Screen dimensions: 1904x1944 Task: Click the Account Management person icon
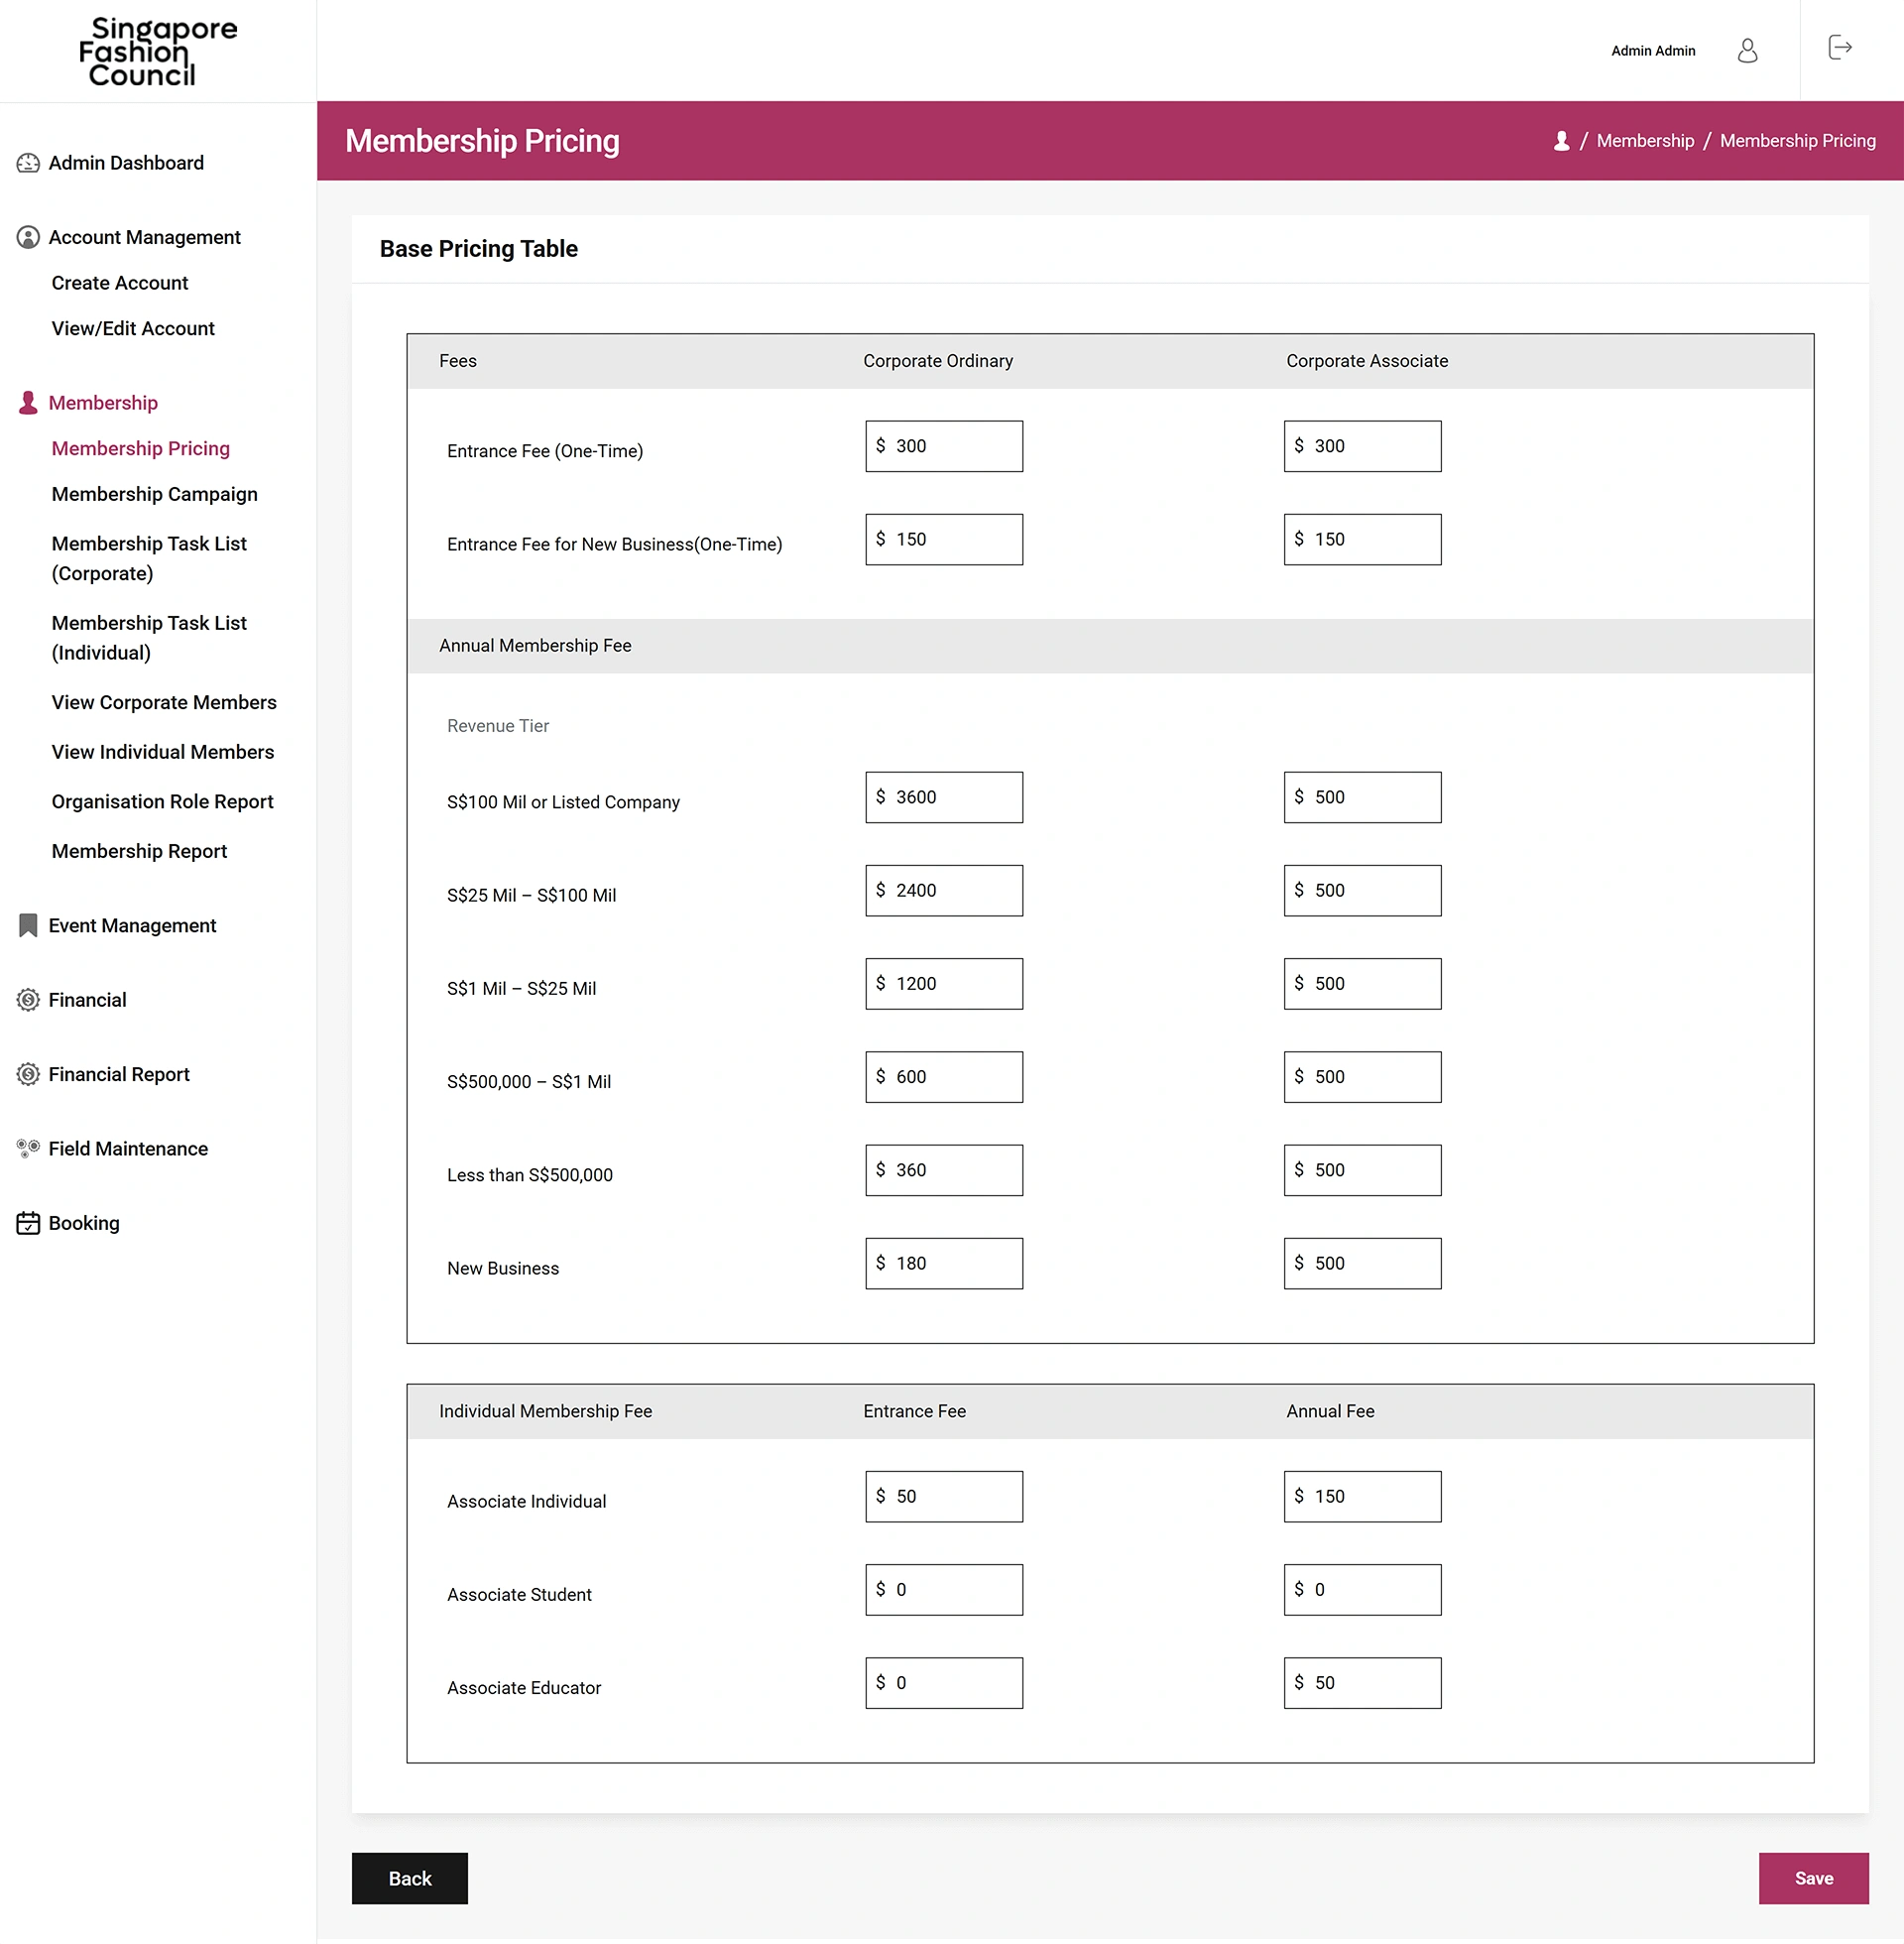28,237
